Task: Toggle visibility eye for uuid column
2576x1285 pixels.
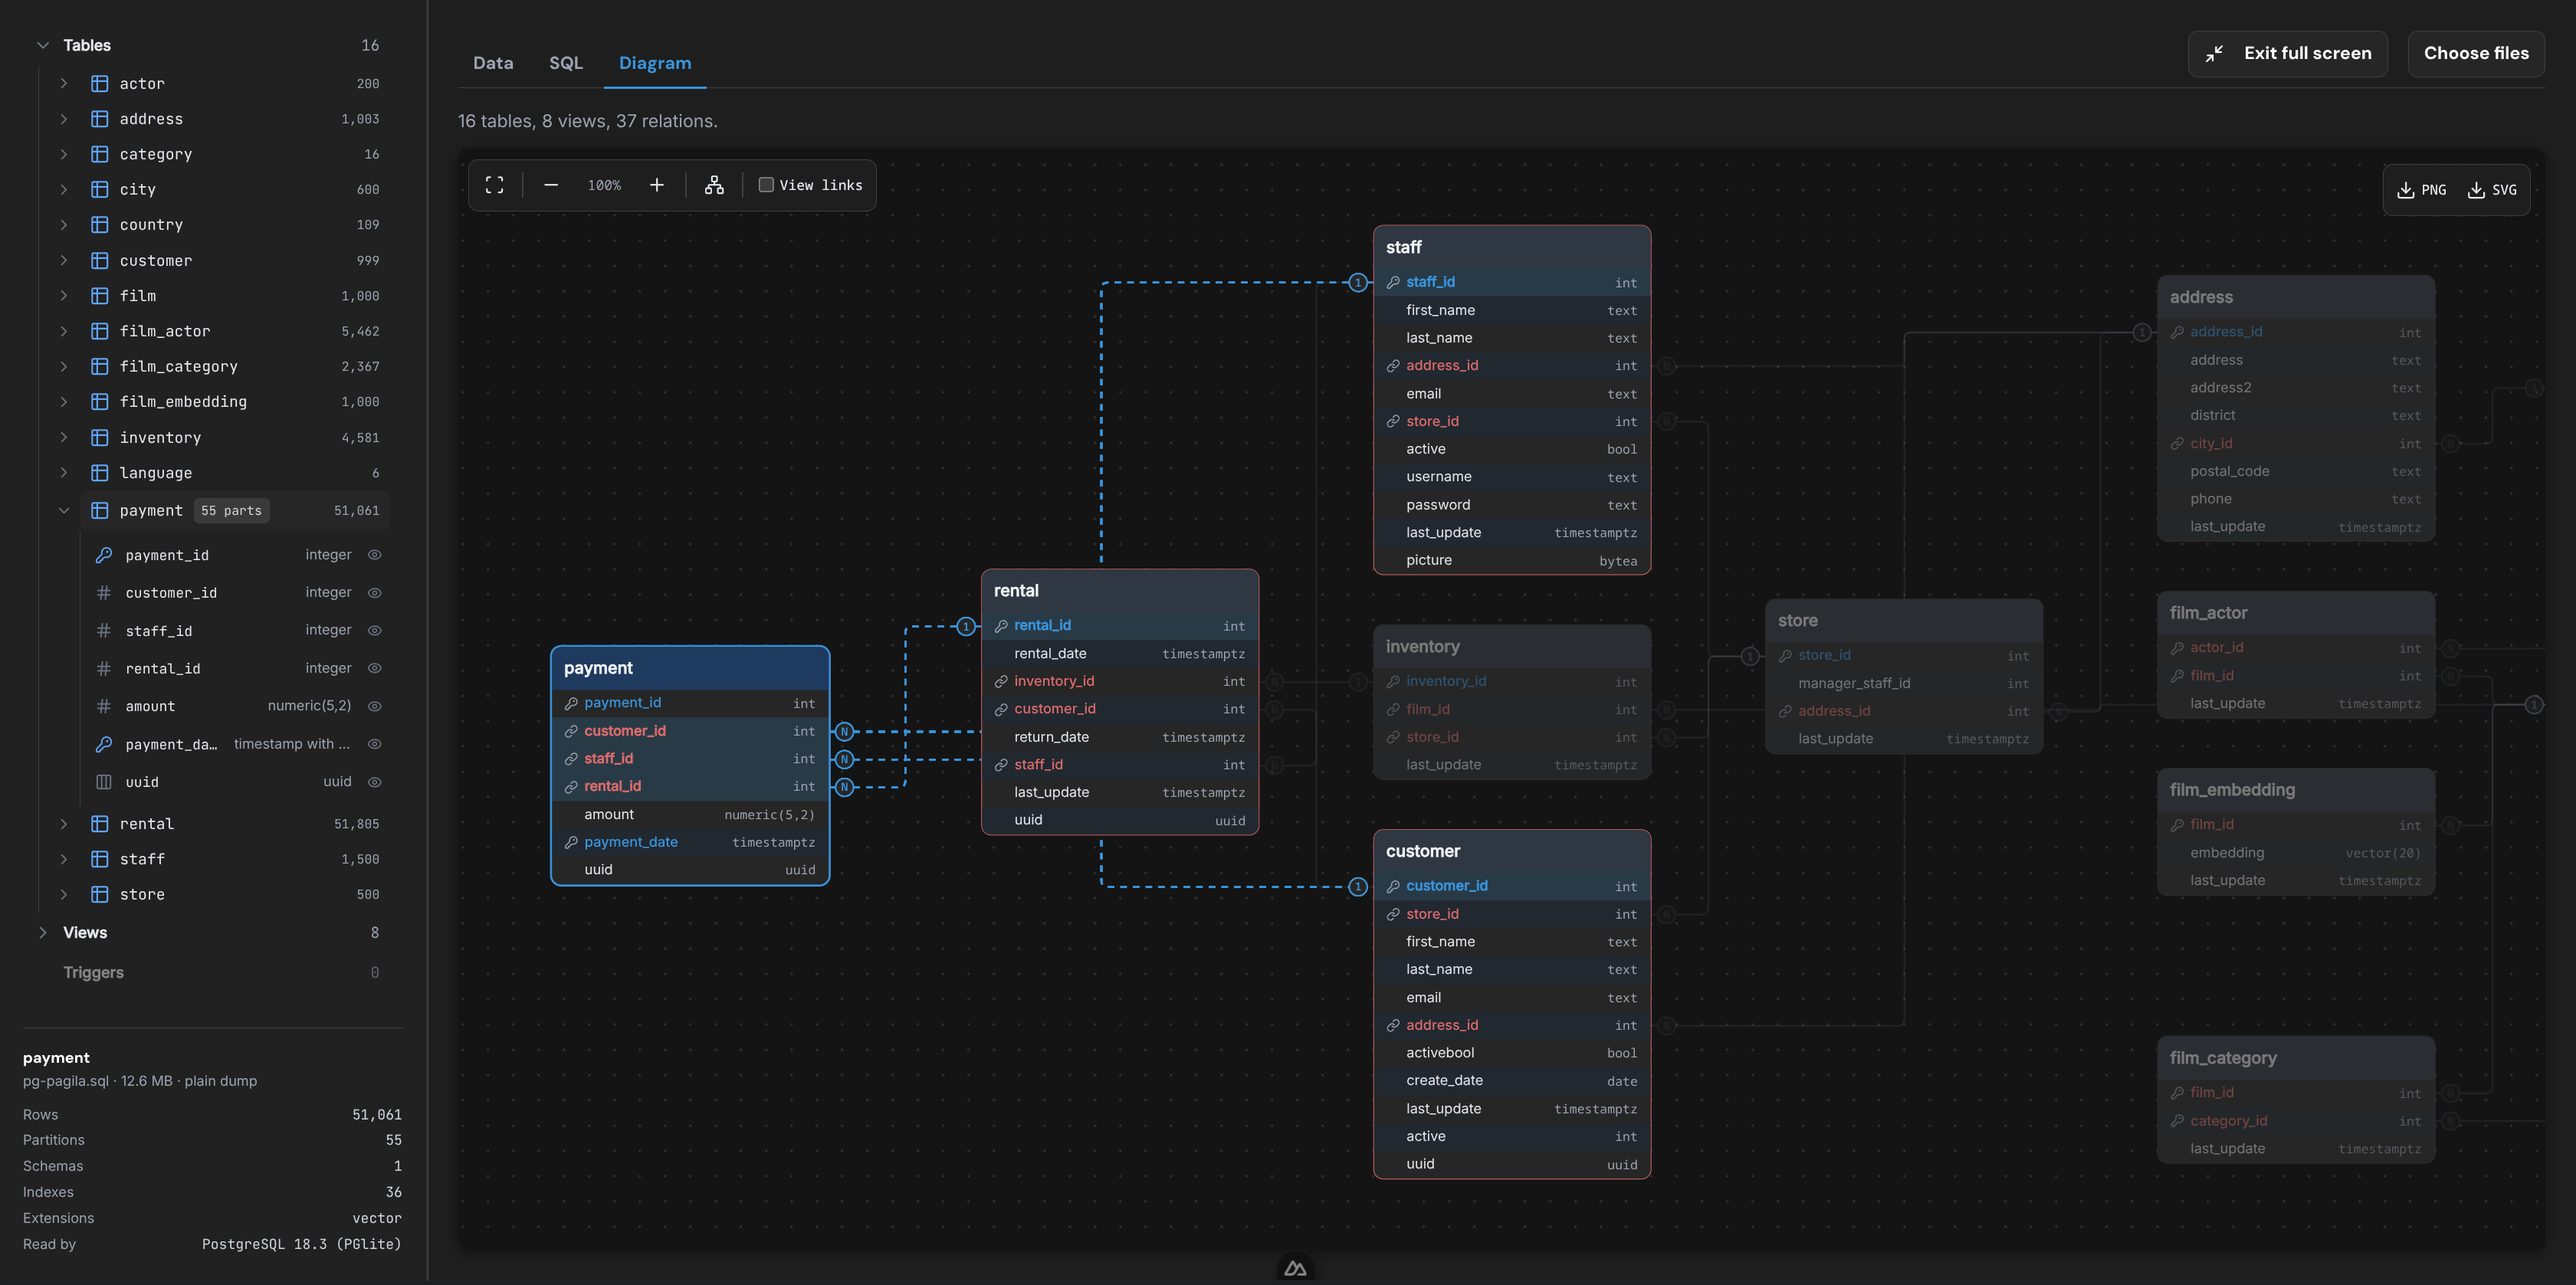Action: (375, 782)
